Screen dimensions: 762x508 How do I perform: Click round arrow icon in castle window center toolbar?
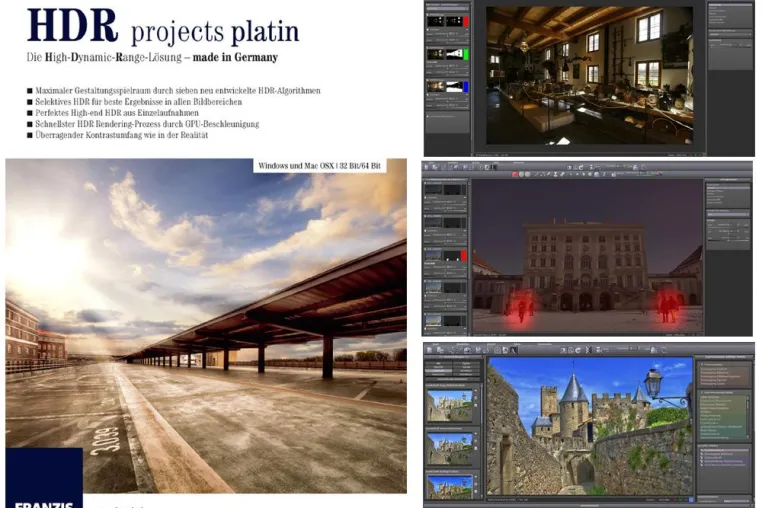click(x=577, y=350)
